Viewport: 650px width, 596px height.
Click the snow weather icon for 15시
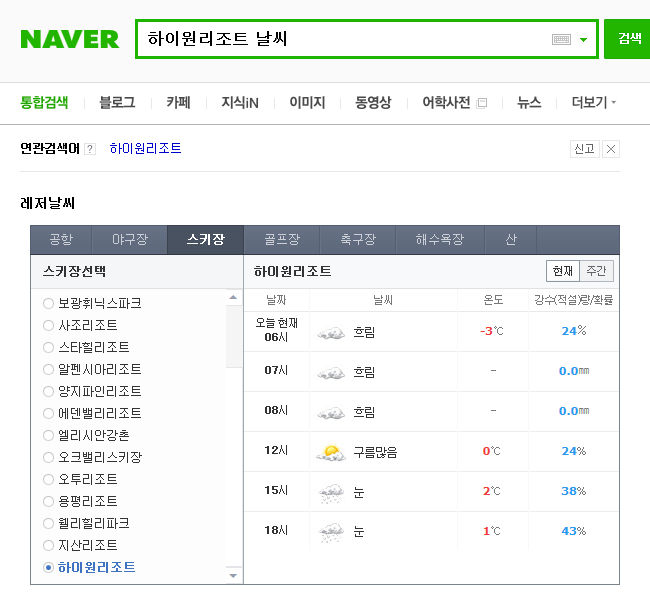[331, 493]
